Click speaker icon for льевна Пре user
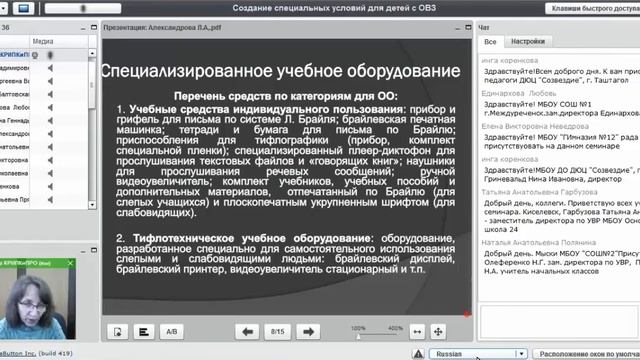 pos(50,200)
